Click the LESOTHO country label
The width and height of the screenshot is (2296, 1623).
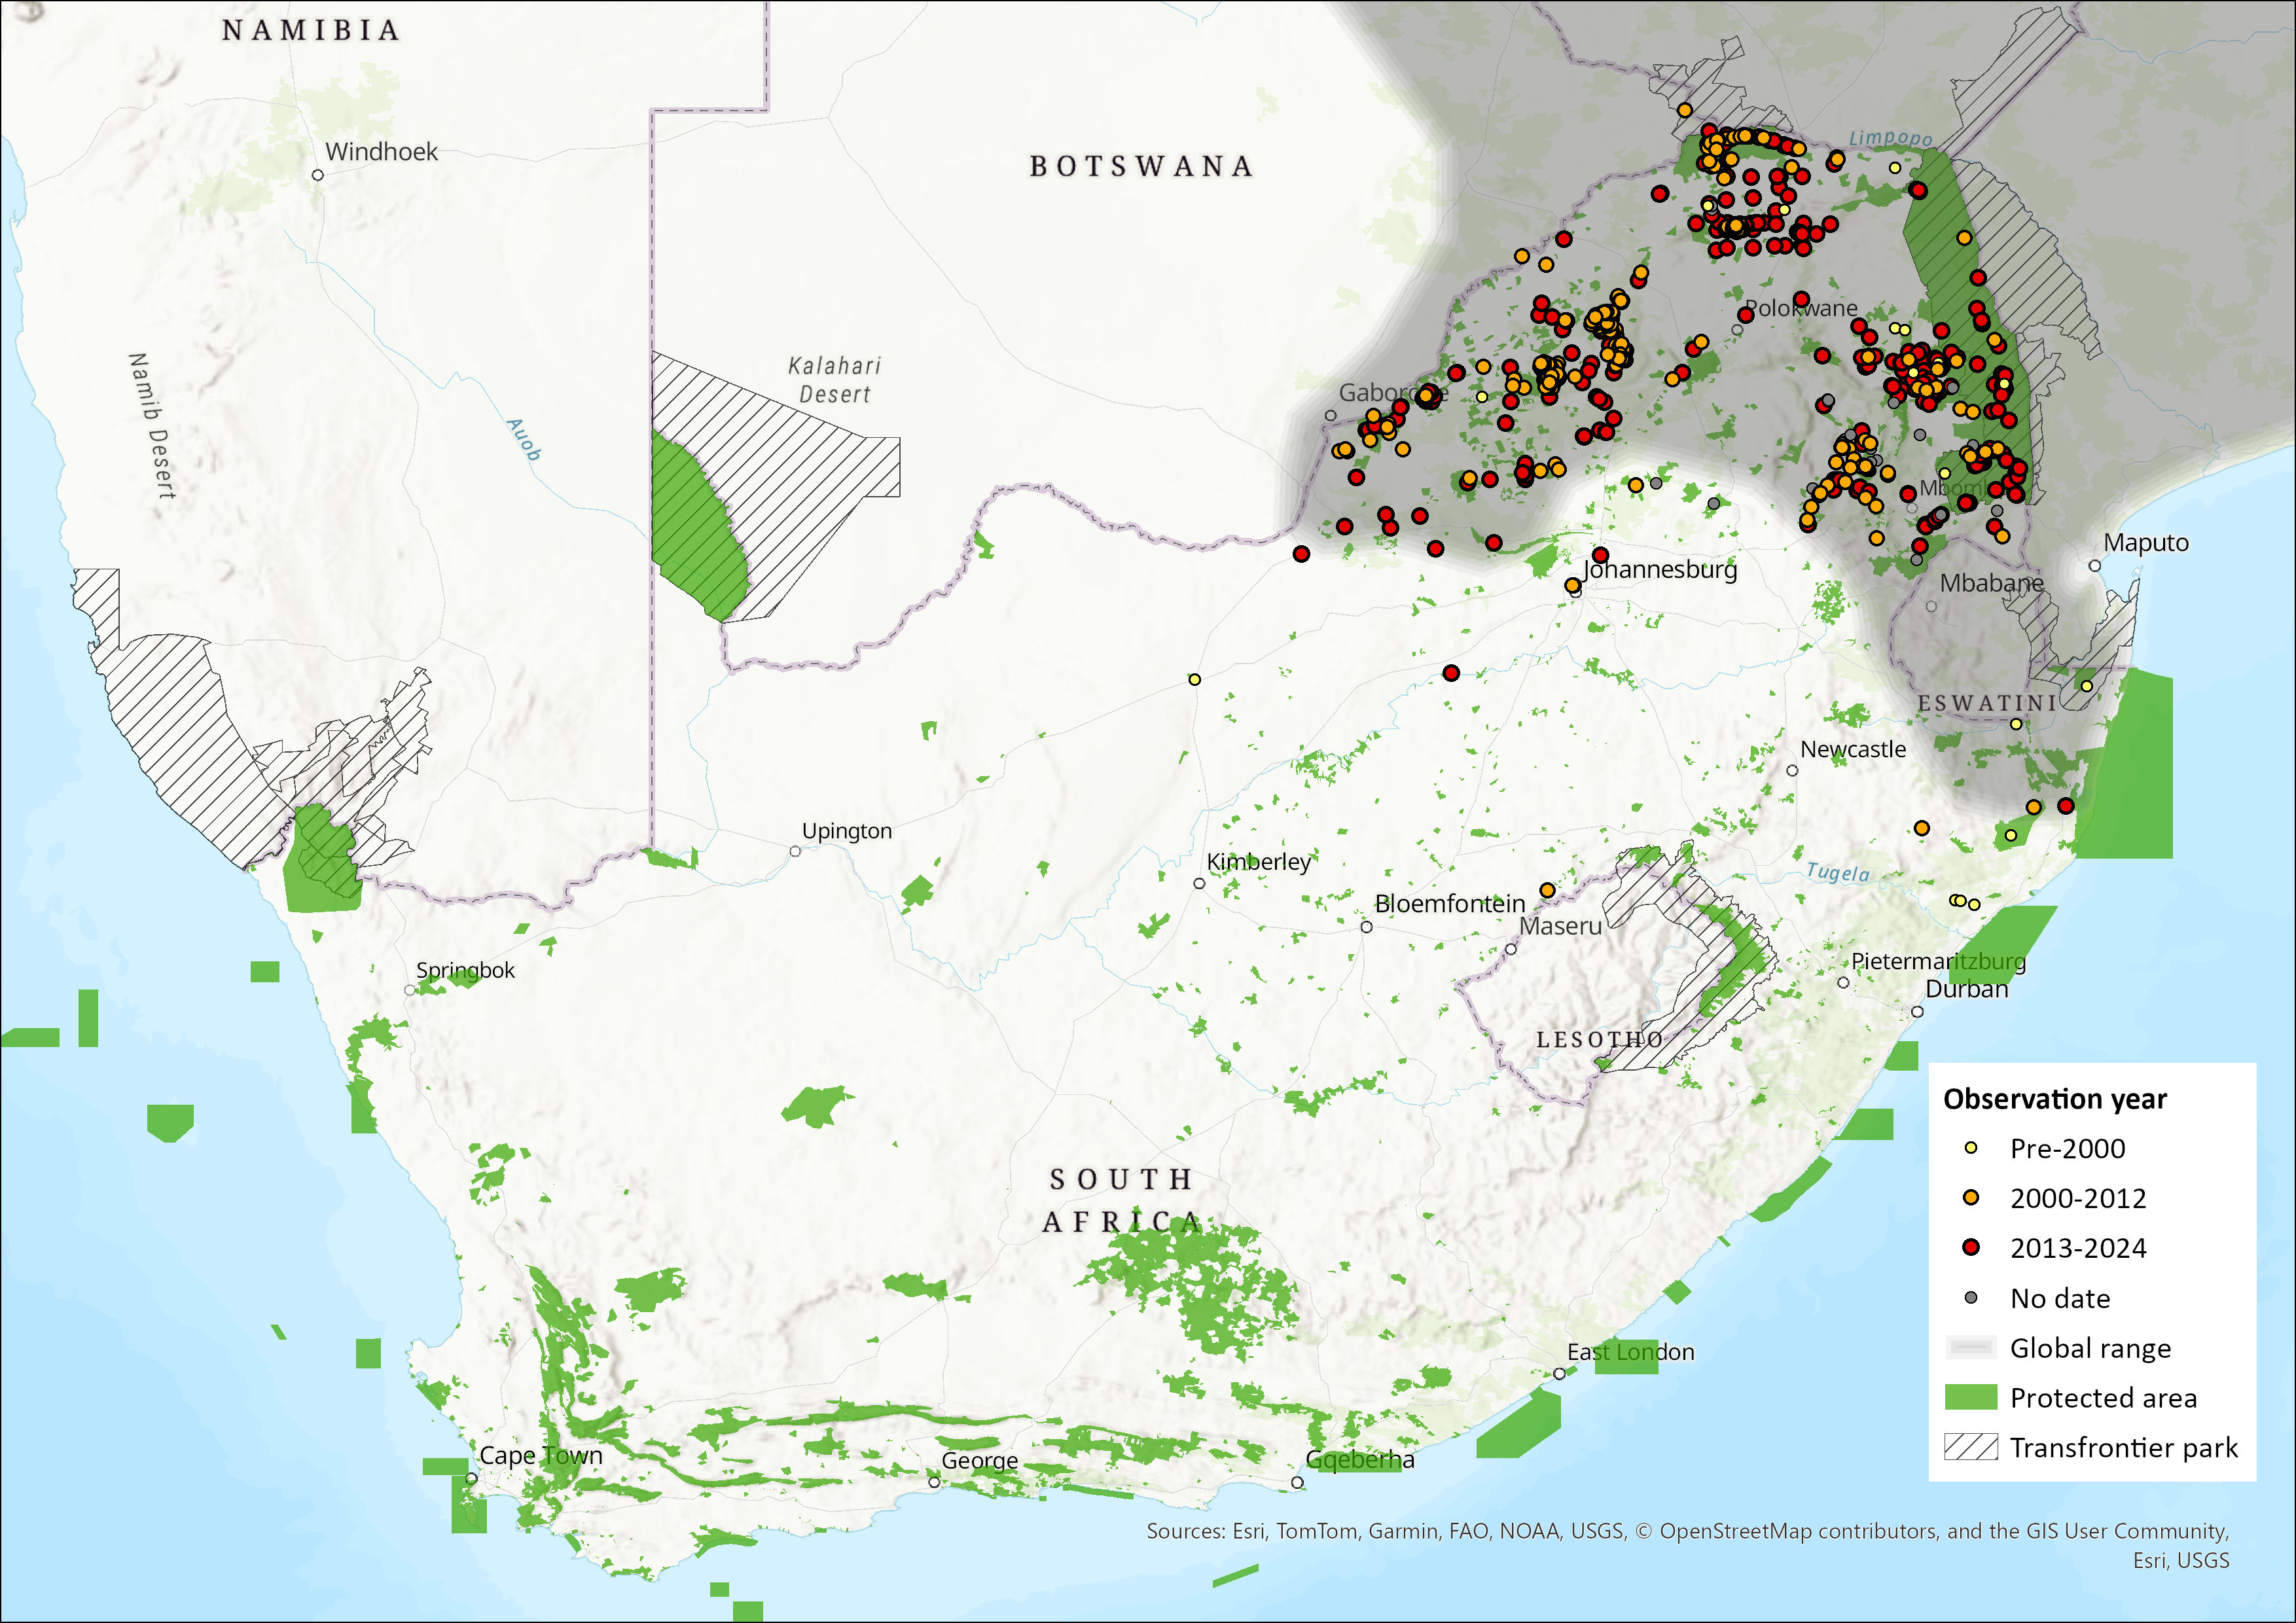point(1600,1040)
